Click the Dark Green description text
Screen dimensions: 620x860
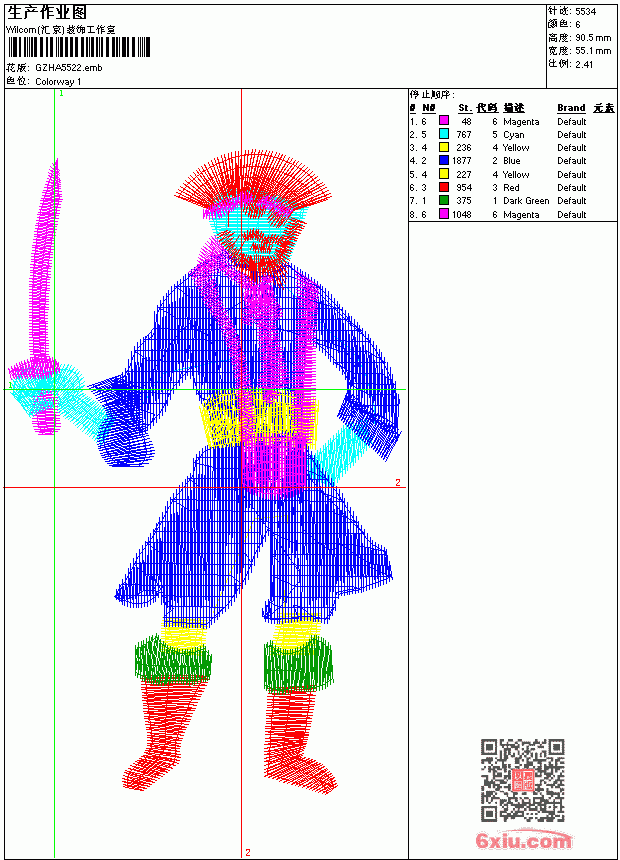click(x=526, y=201)
